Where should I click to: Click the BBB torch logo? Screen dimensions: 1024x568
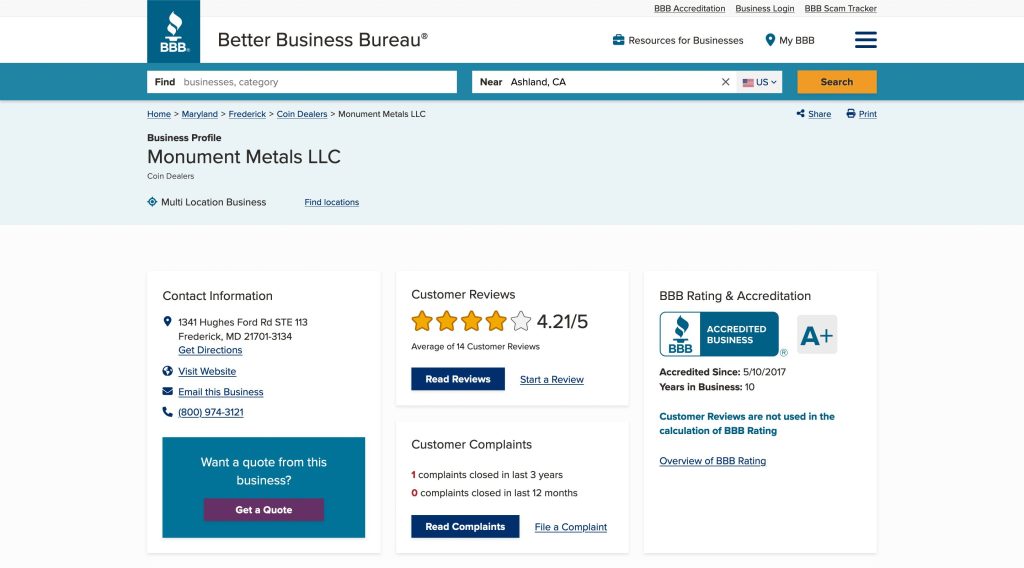[x=173, y=32]
